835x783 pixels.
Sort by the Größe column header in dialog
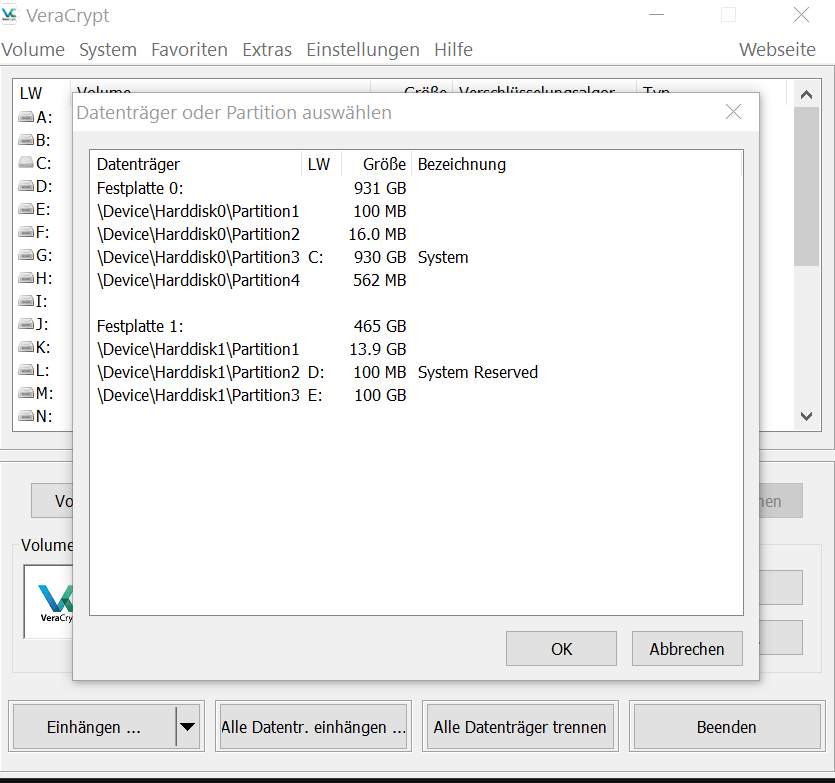point(376,164)
